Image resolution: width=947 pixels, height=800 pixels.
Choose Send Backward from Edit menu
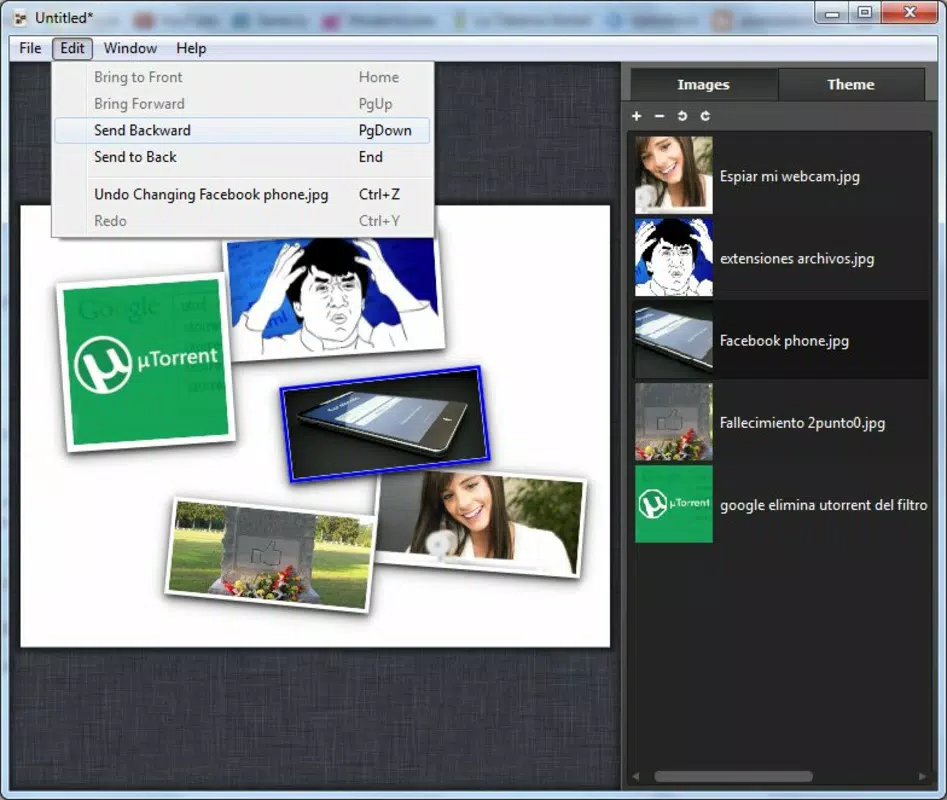[x=242, y=130]
